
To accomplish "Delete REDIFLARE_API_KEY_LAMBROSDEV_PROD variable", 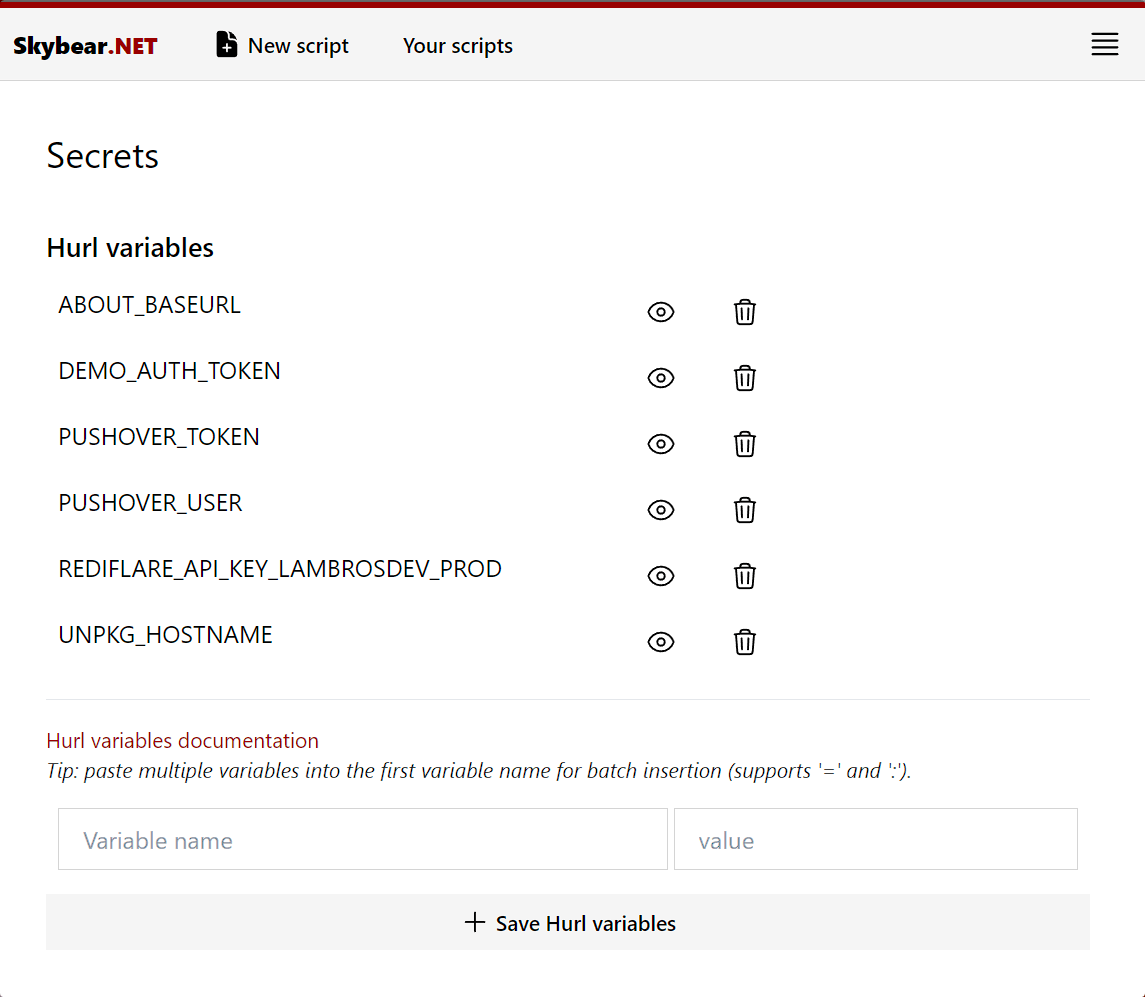I will pos(745,576).
